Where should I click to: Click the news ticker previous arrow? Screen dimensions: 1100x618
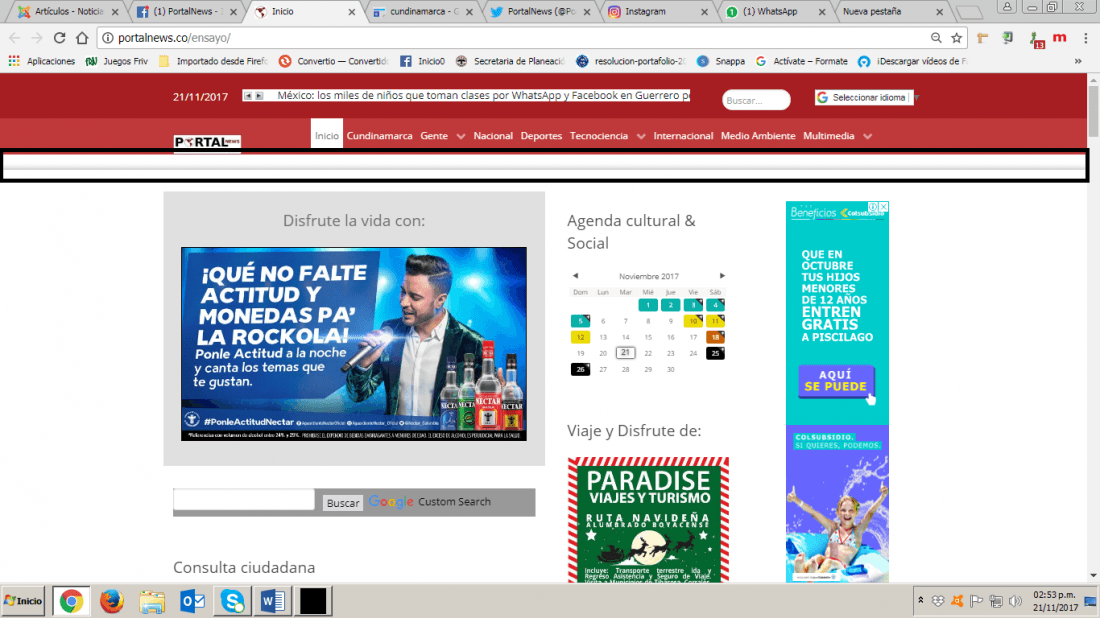pyautogui.click(x=248, y=95)
